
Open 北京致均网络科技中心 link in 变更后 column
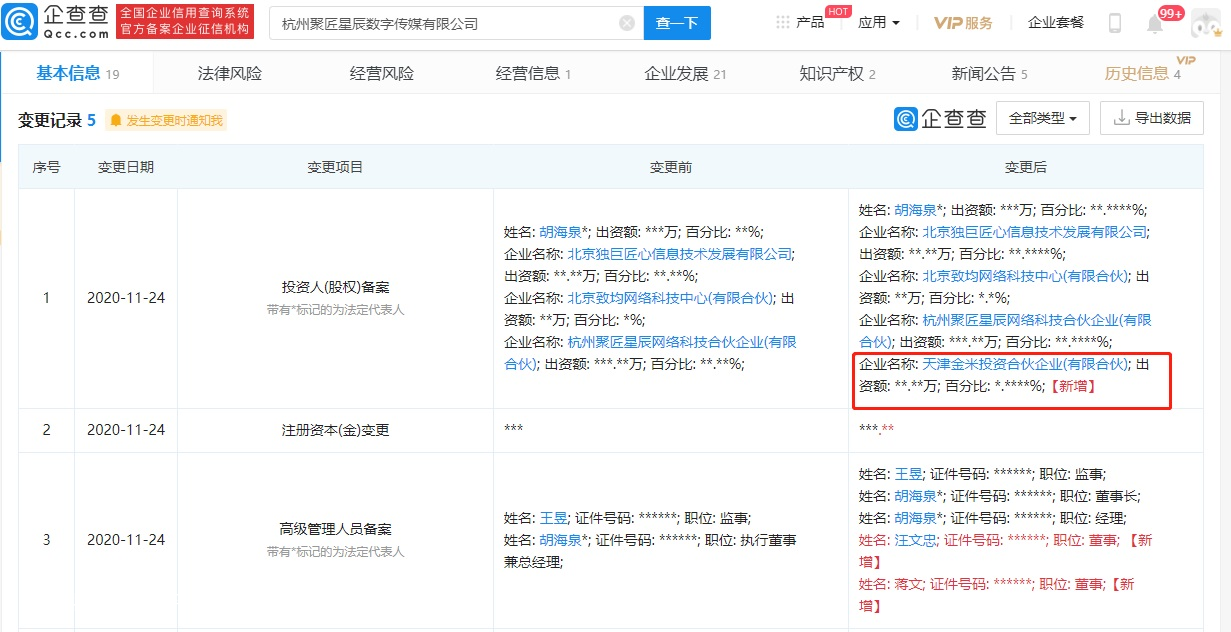coord(1024,276)
